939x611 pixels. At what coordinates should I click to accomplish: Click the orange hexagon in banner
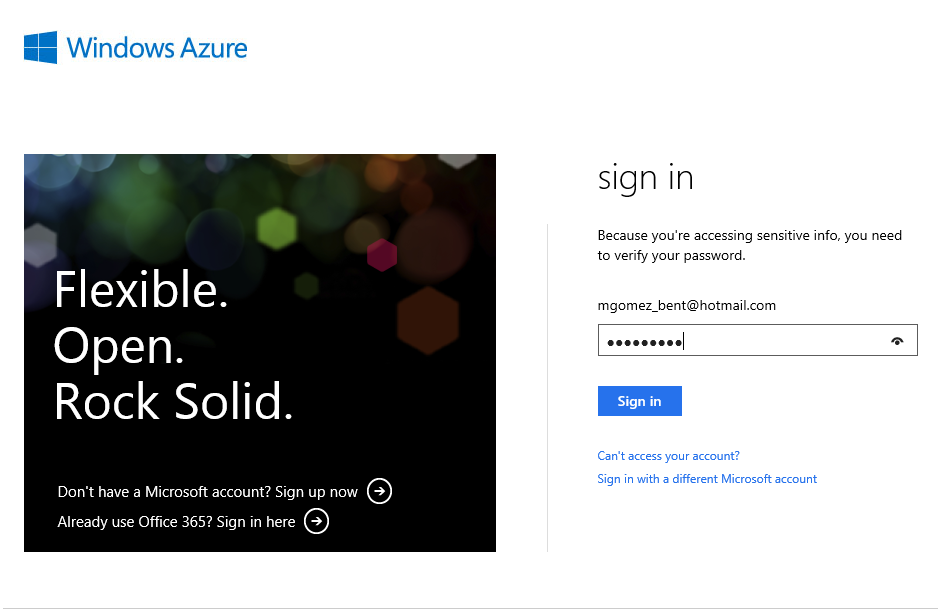428,320
